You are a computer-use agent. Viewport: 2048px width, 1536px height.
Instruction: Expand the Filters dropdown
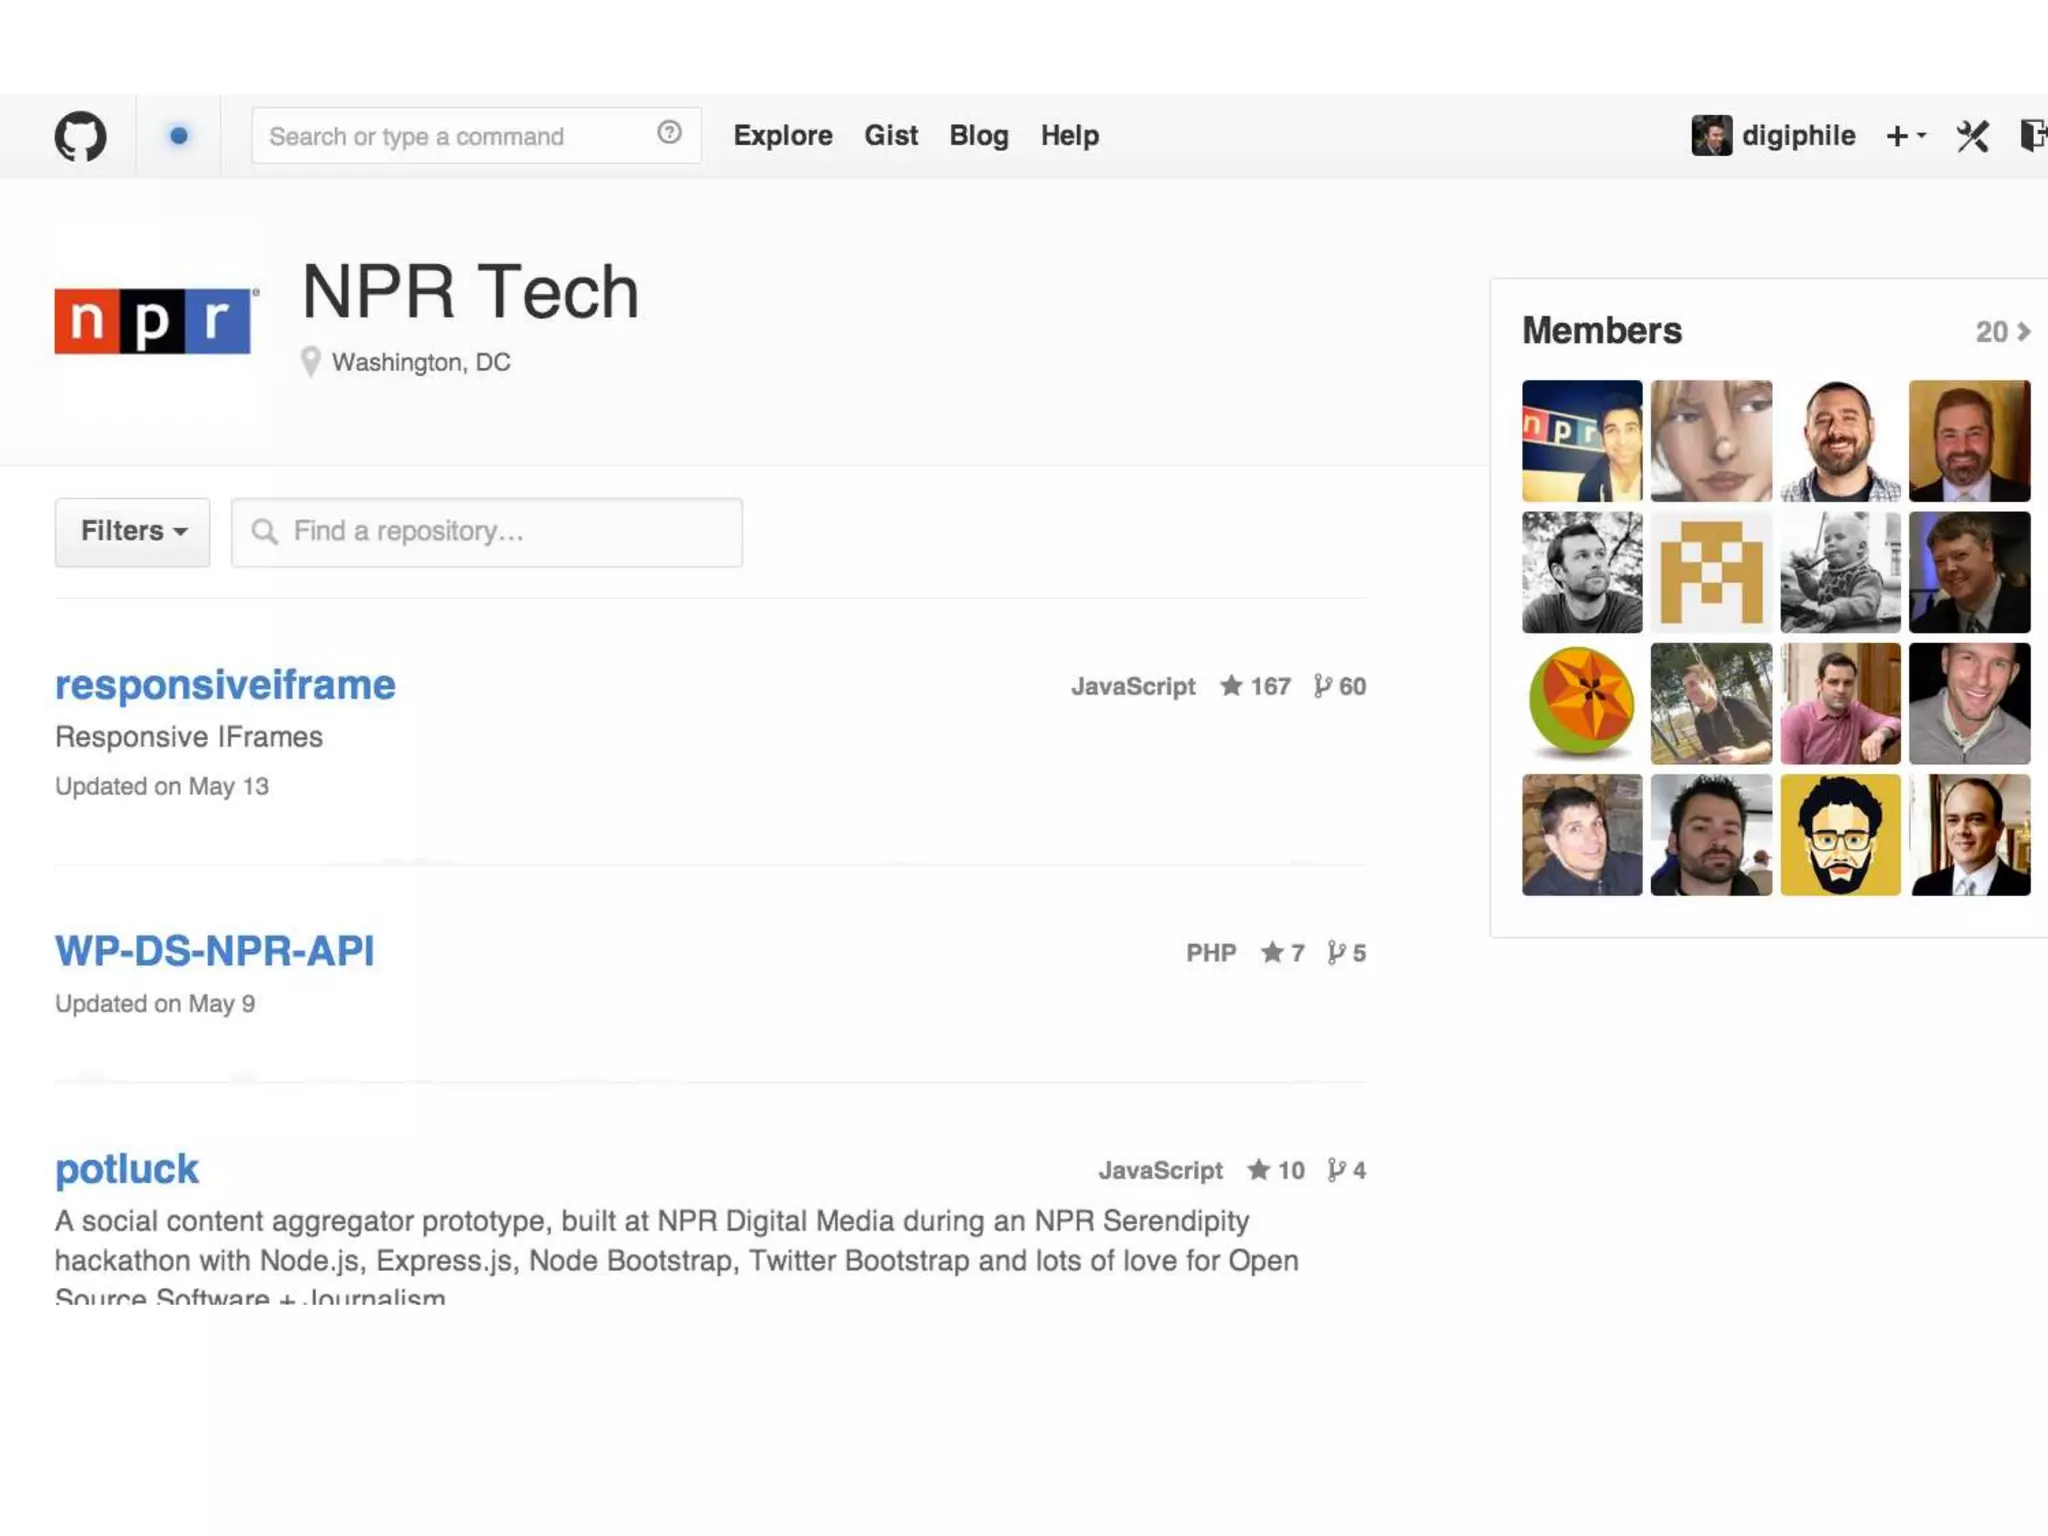132,532
